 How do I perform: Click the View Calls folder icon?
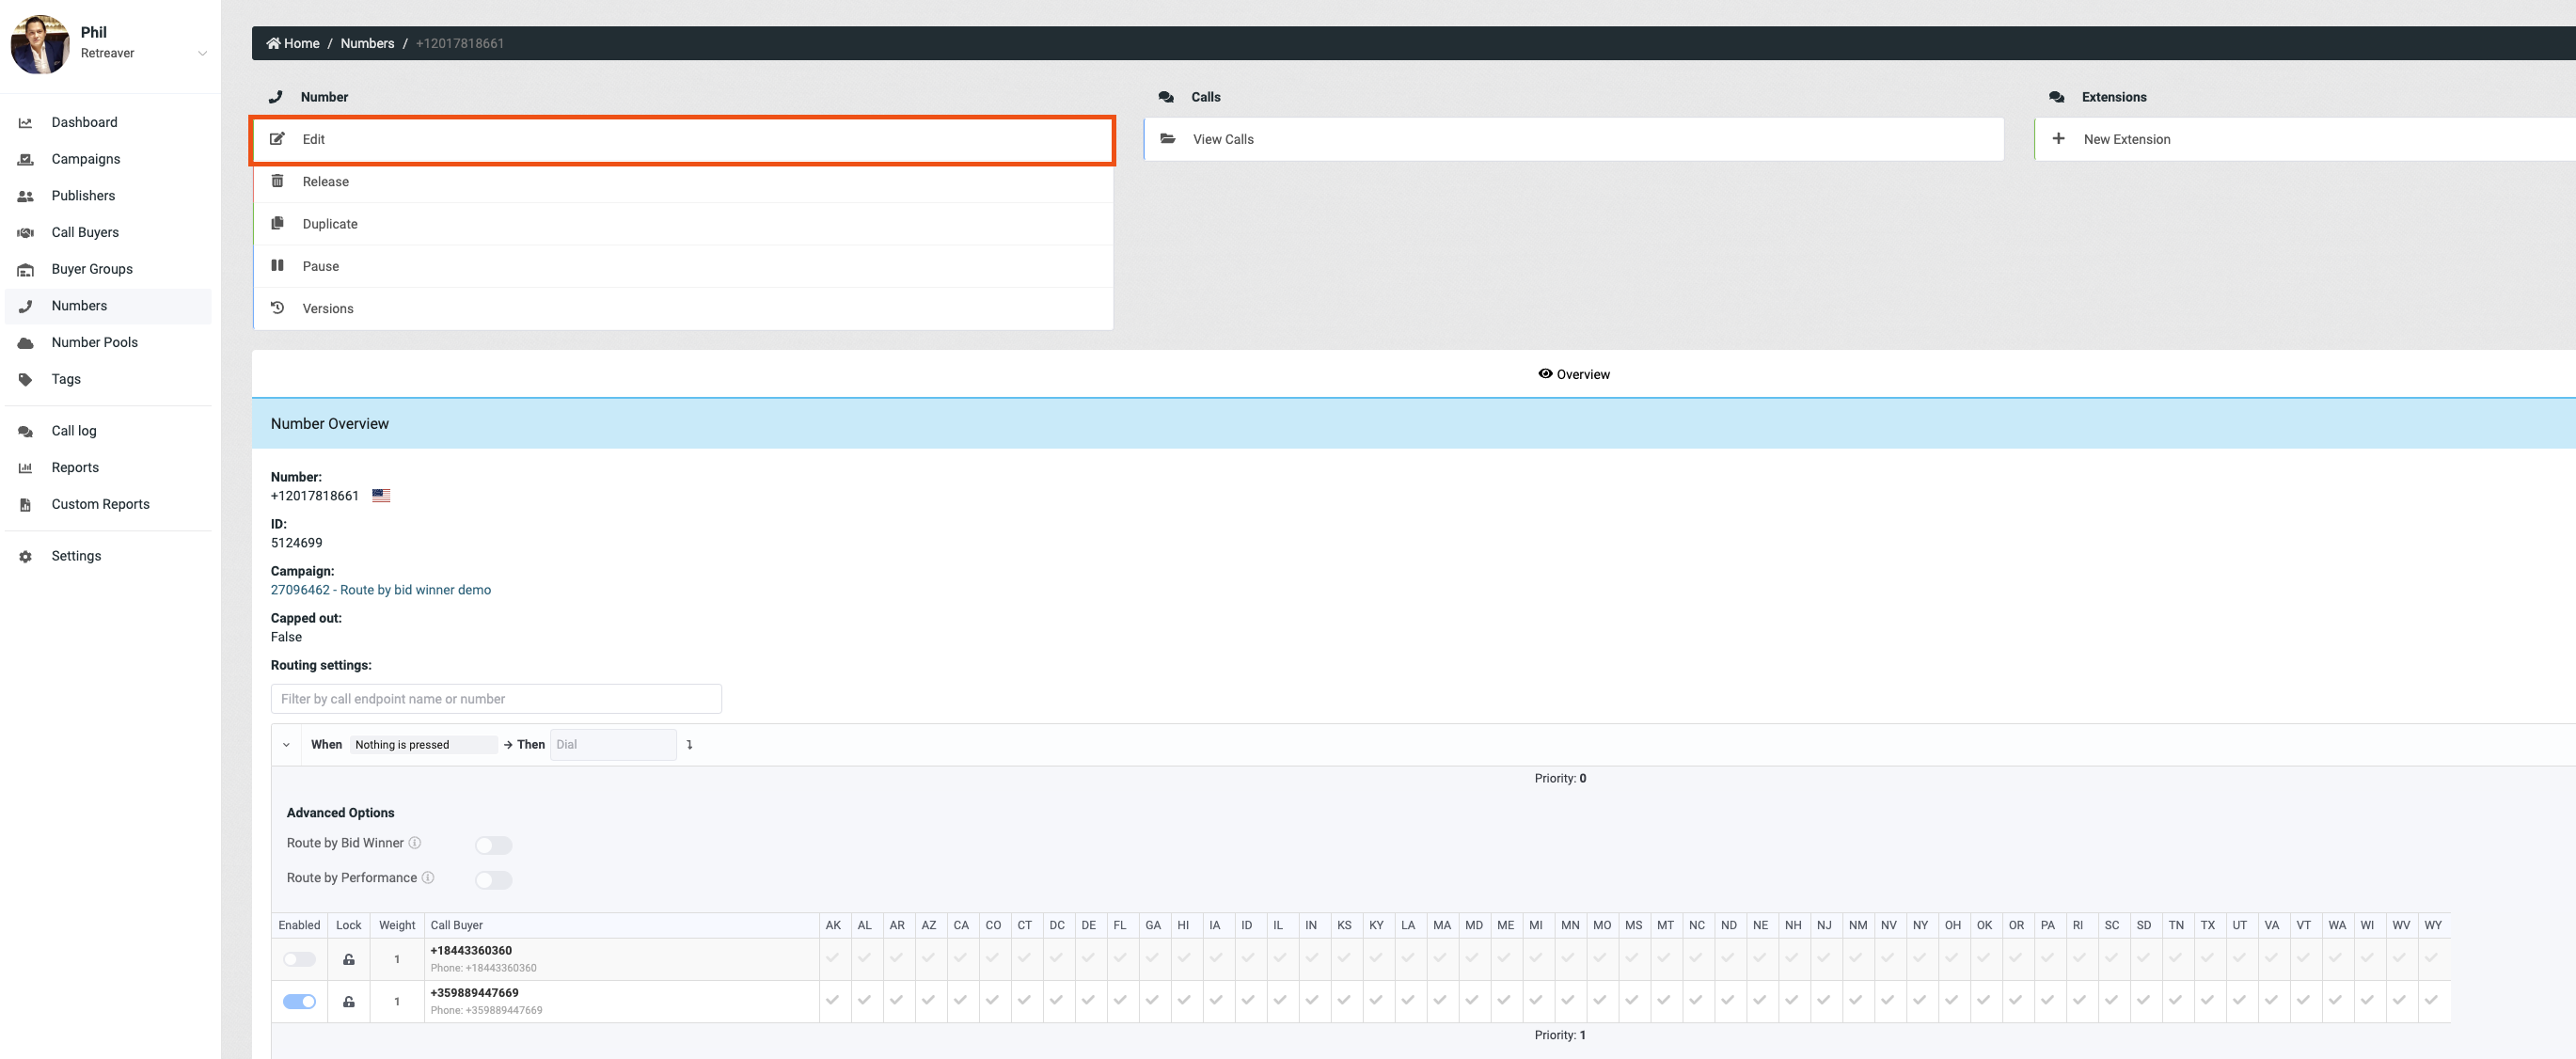[1167, 139]
